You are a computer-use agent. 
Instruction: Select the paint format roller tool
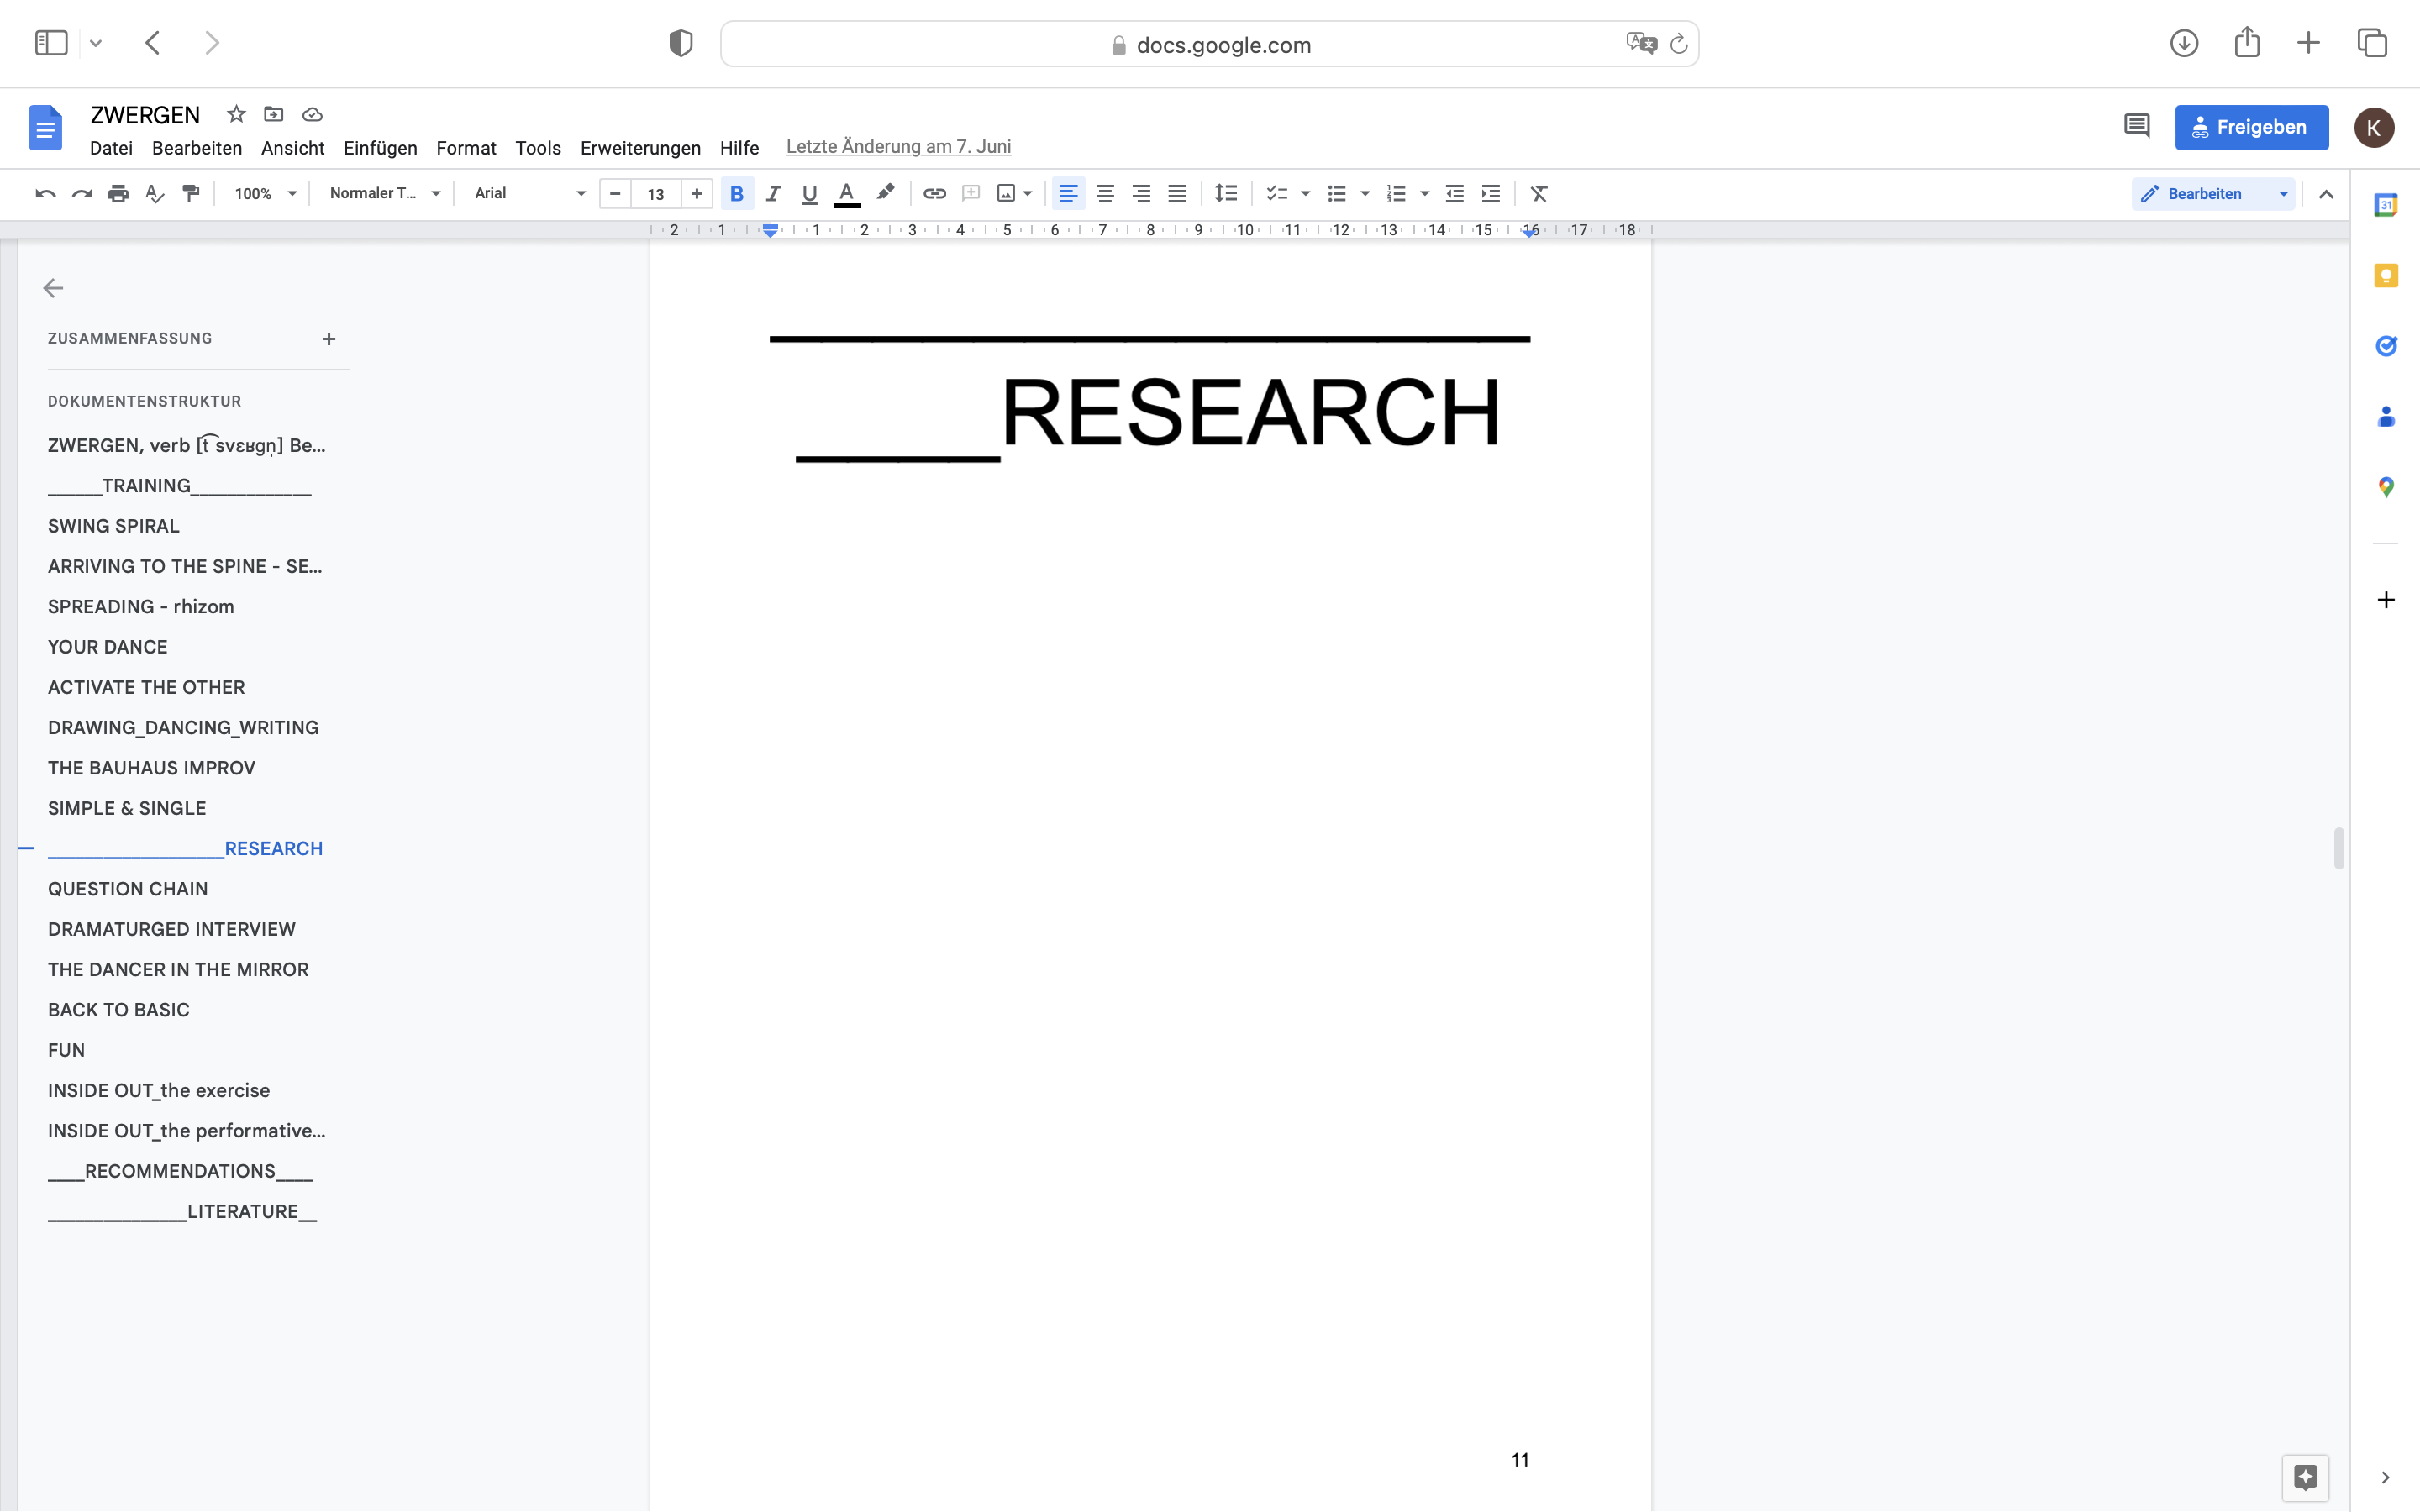coord(191,194)
